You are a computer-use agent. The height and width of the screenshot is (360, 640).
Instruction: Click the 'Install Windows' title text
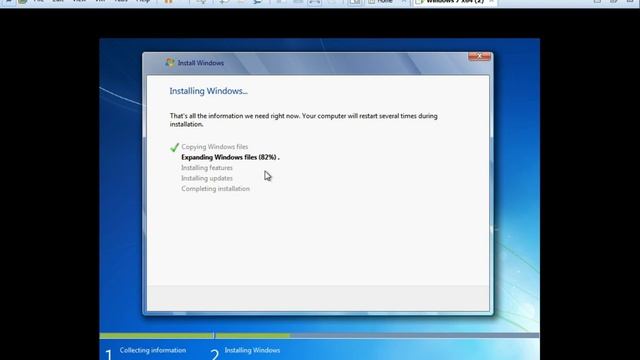point(201,63)
